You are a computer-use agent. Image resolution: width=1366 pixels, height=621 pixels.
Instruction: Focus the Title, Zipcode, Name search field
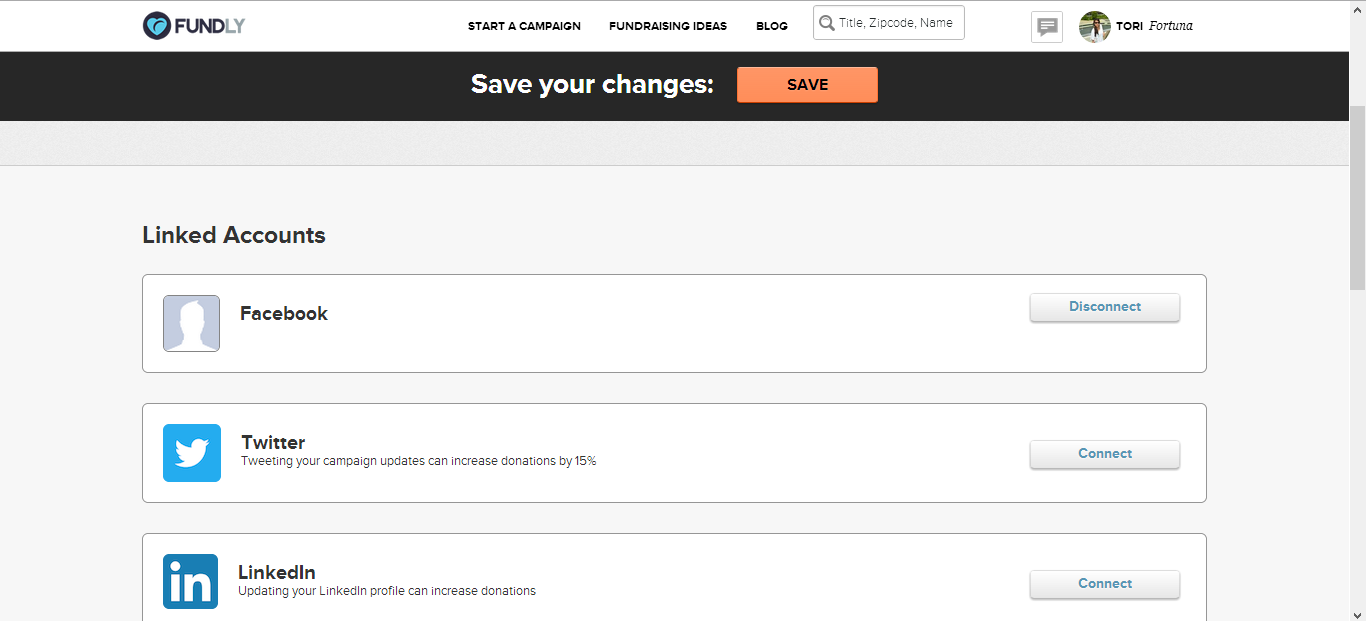pyautogui.click(x=889, y=23)
